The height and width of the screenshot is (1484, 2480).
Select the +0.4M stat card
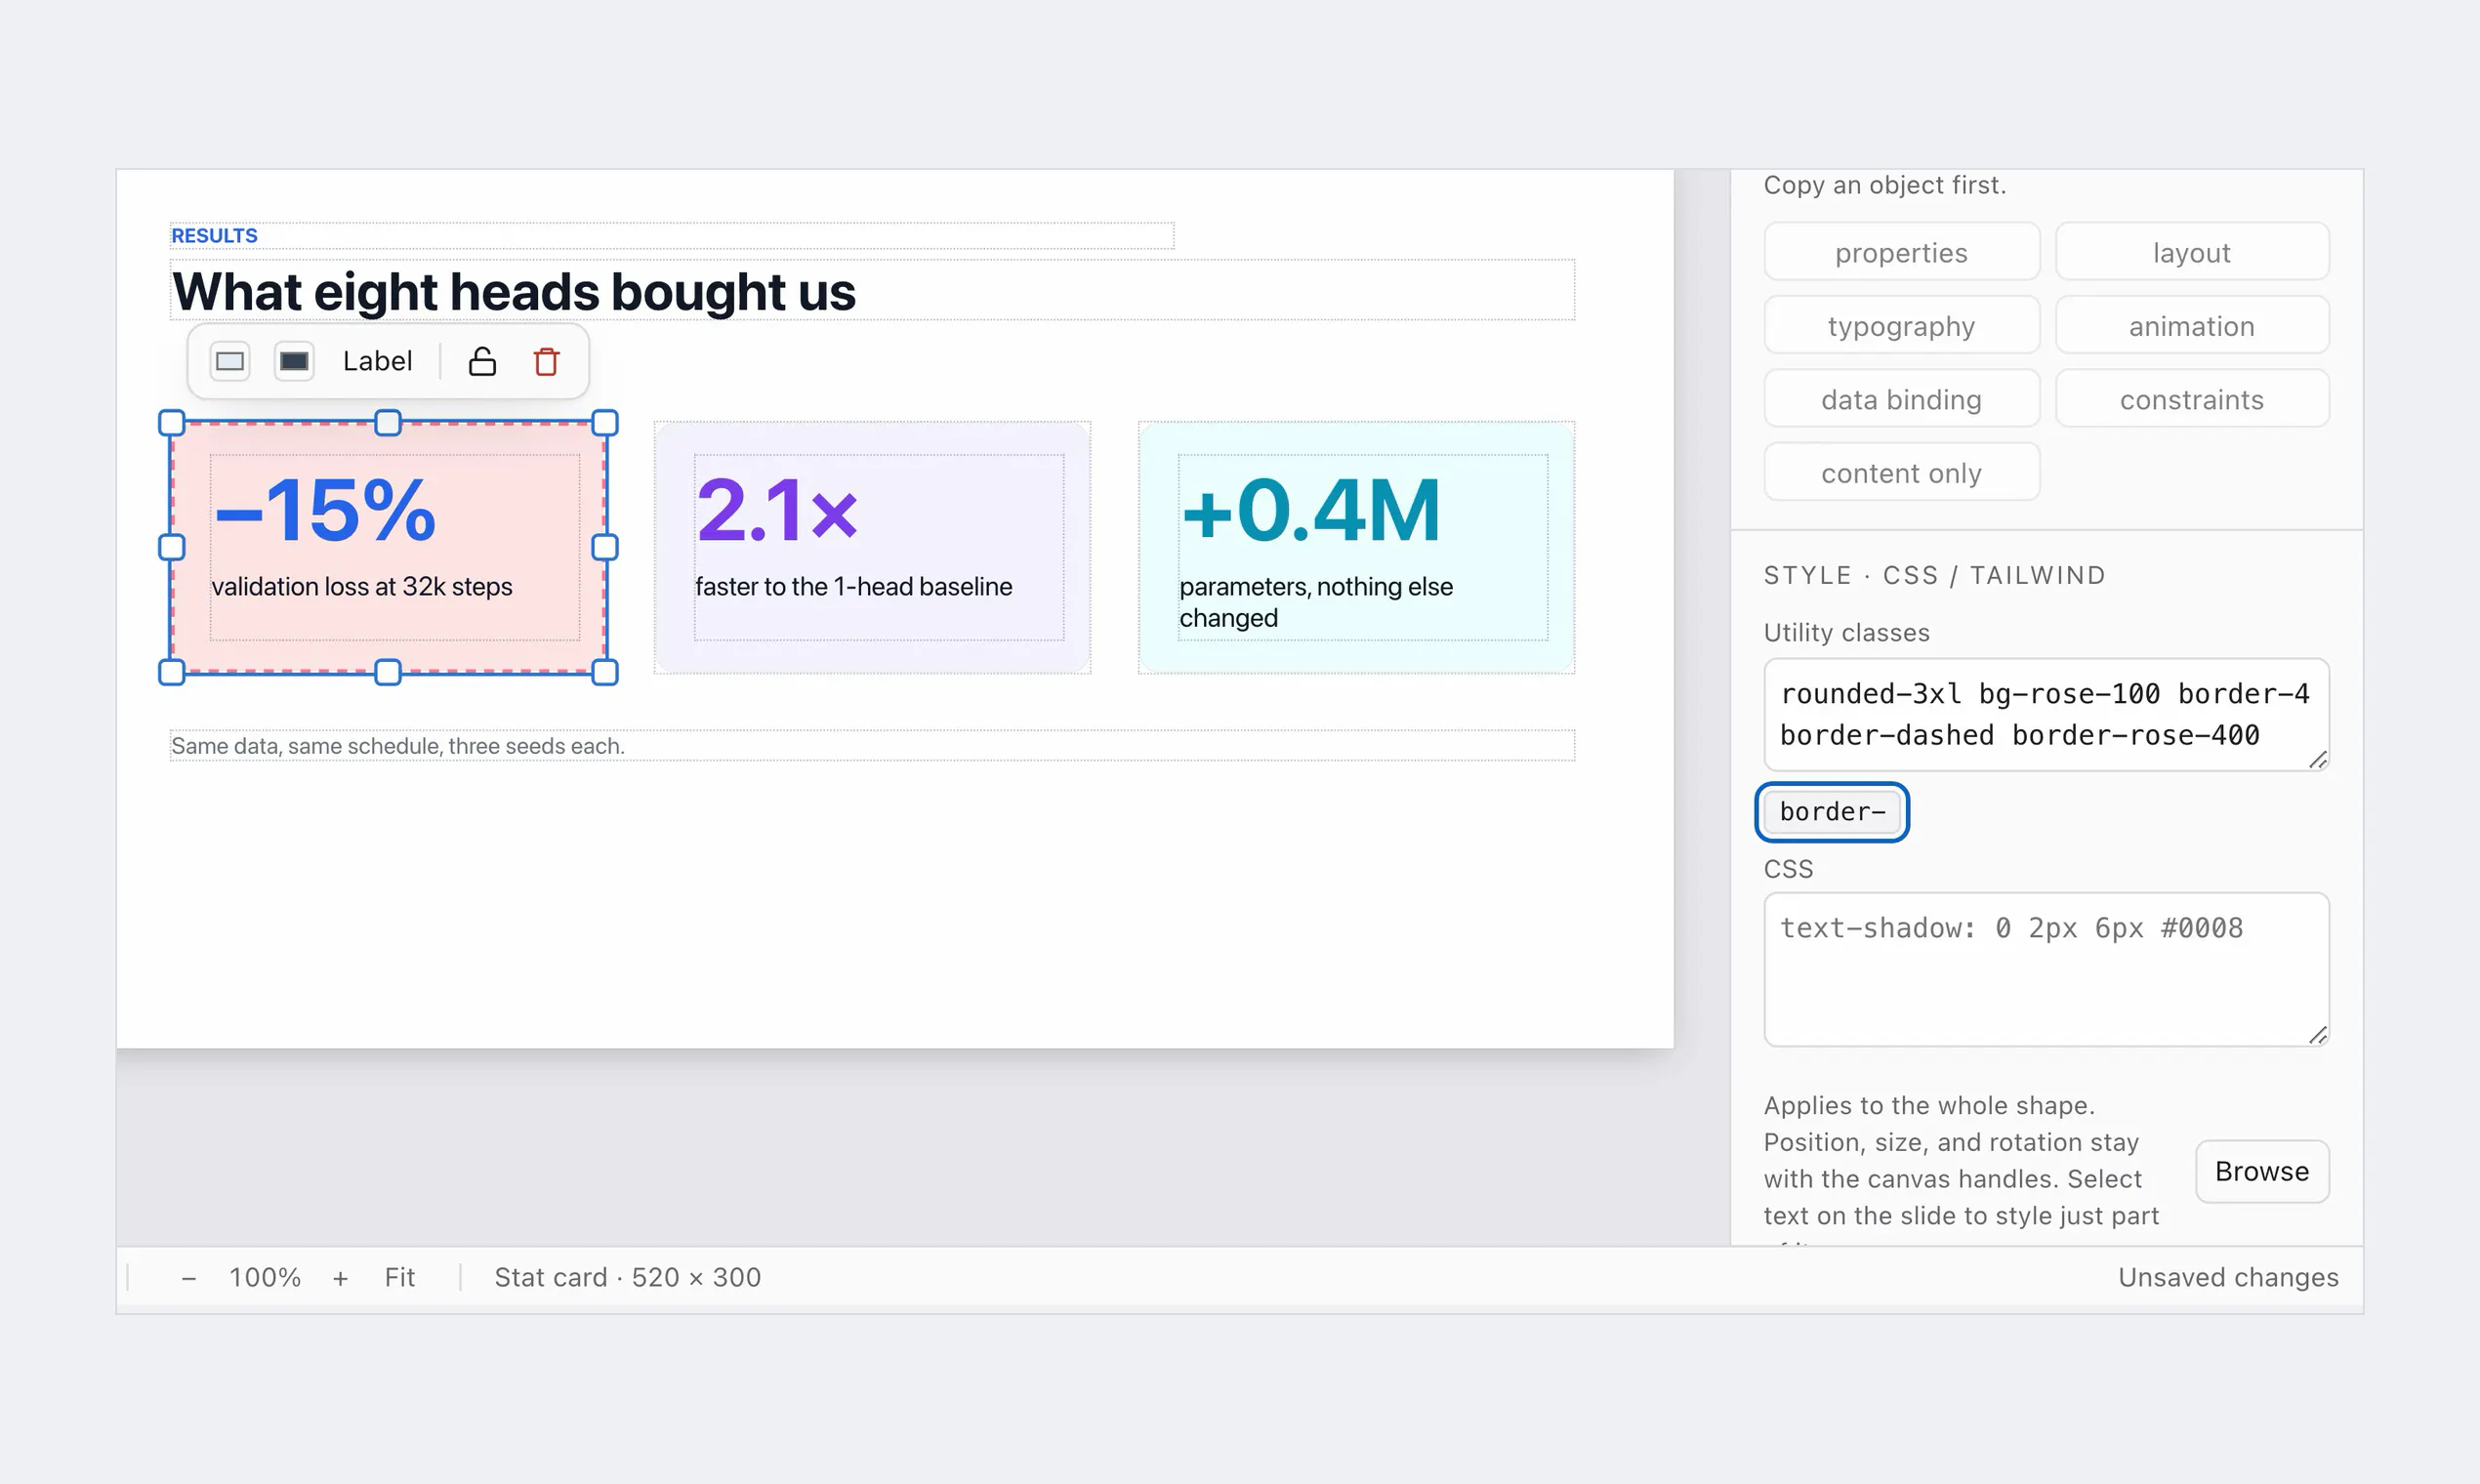tap(1356, 547)
